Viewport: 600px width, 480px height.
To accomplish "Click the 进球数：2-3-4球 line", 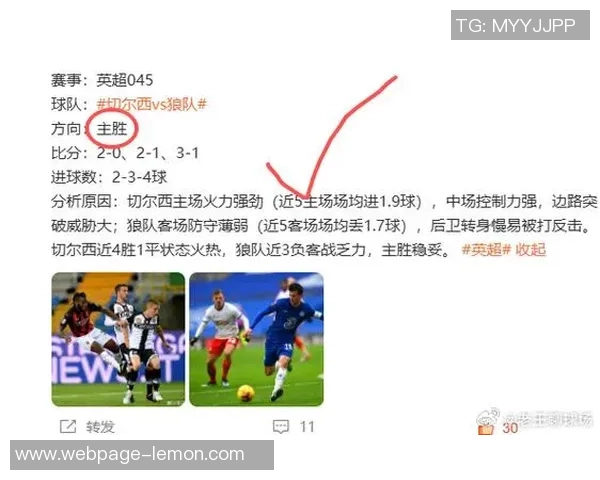I will point(109,177).
